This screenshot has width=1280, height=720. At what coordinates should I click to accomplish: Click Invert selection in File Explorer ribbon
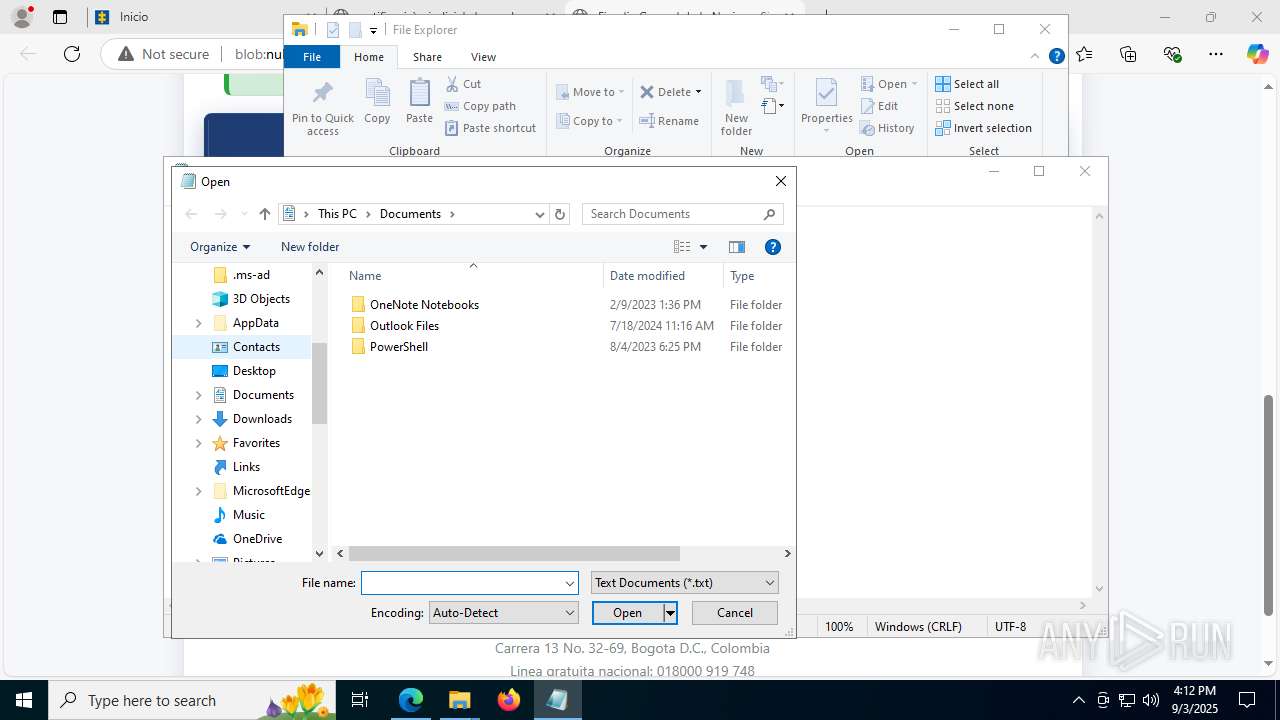983,128
